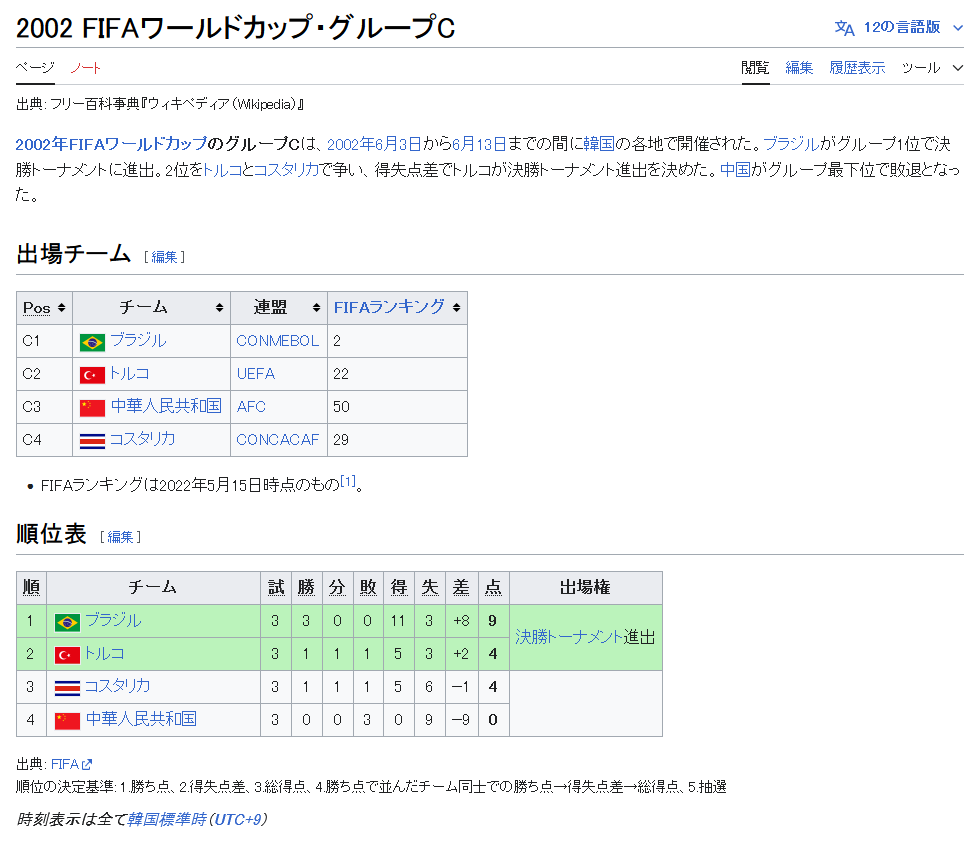The image size is (977, 843).
Task: Select the ページ tab
Action: [x=35, y=67]
